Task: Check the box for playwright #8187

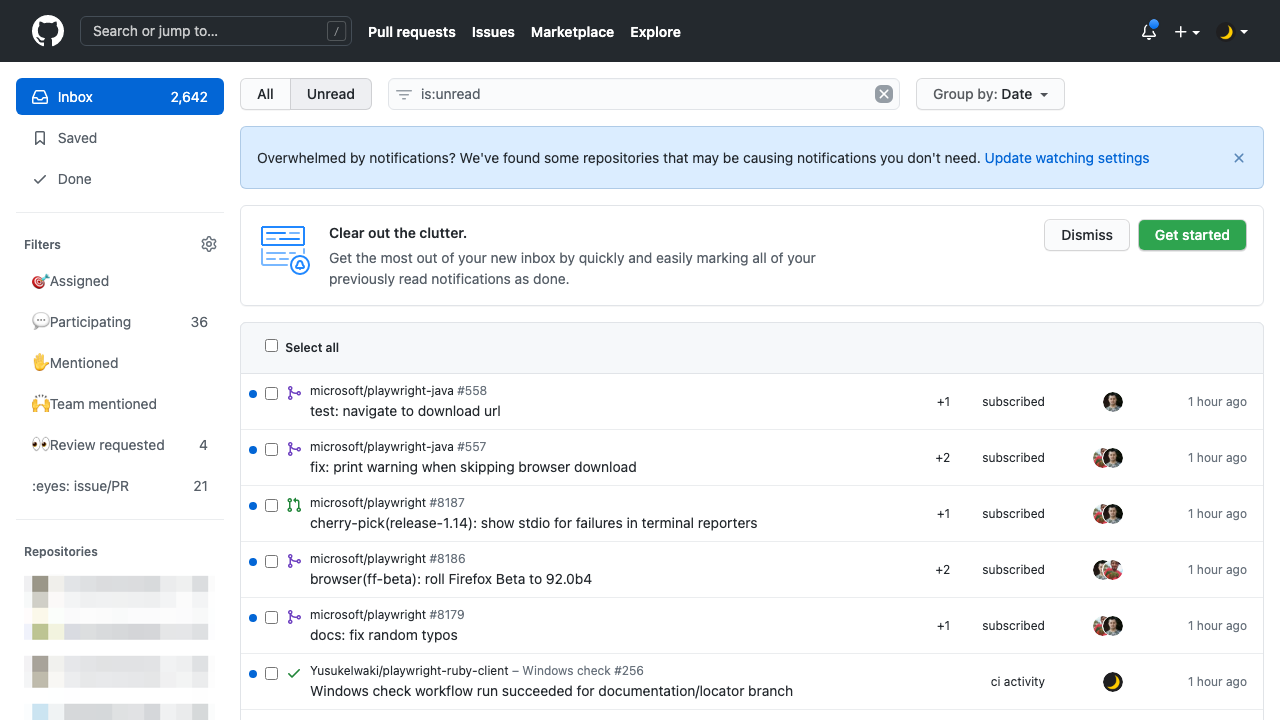Action: [271, 506]
